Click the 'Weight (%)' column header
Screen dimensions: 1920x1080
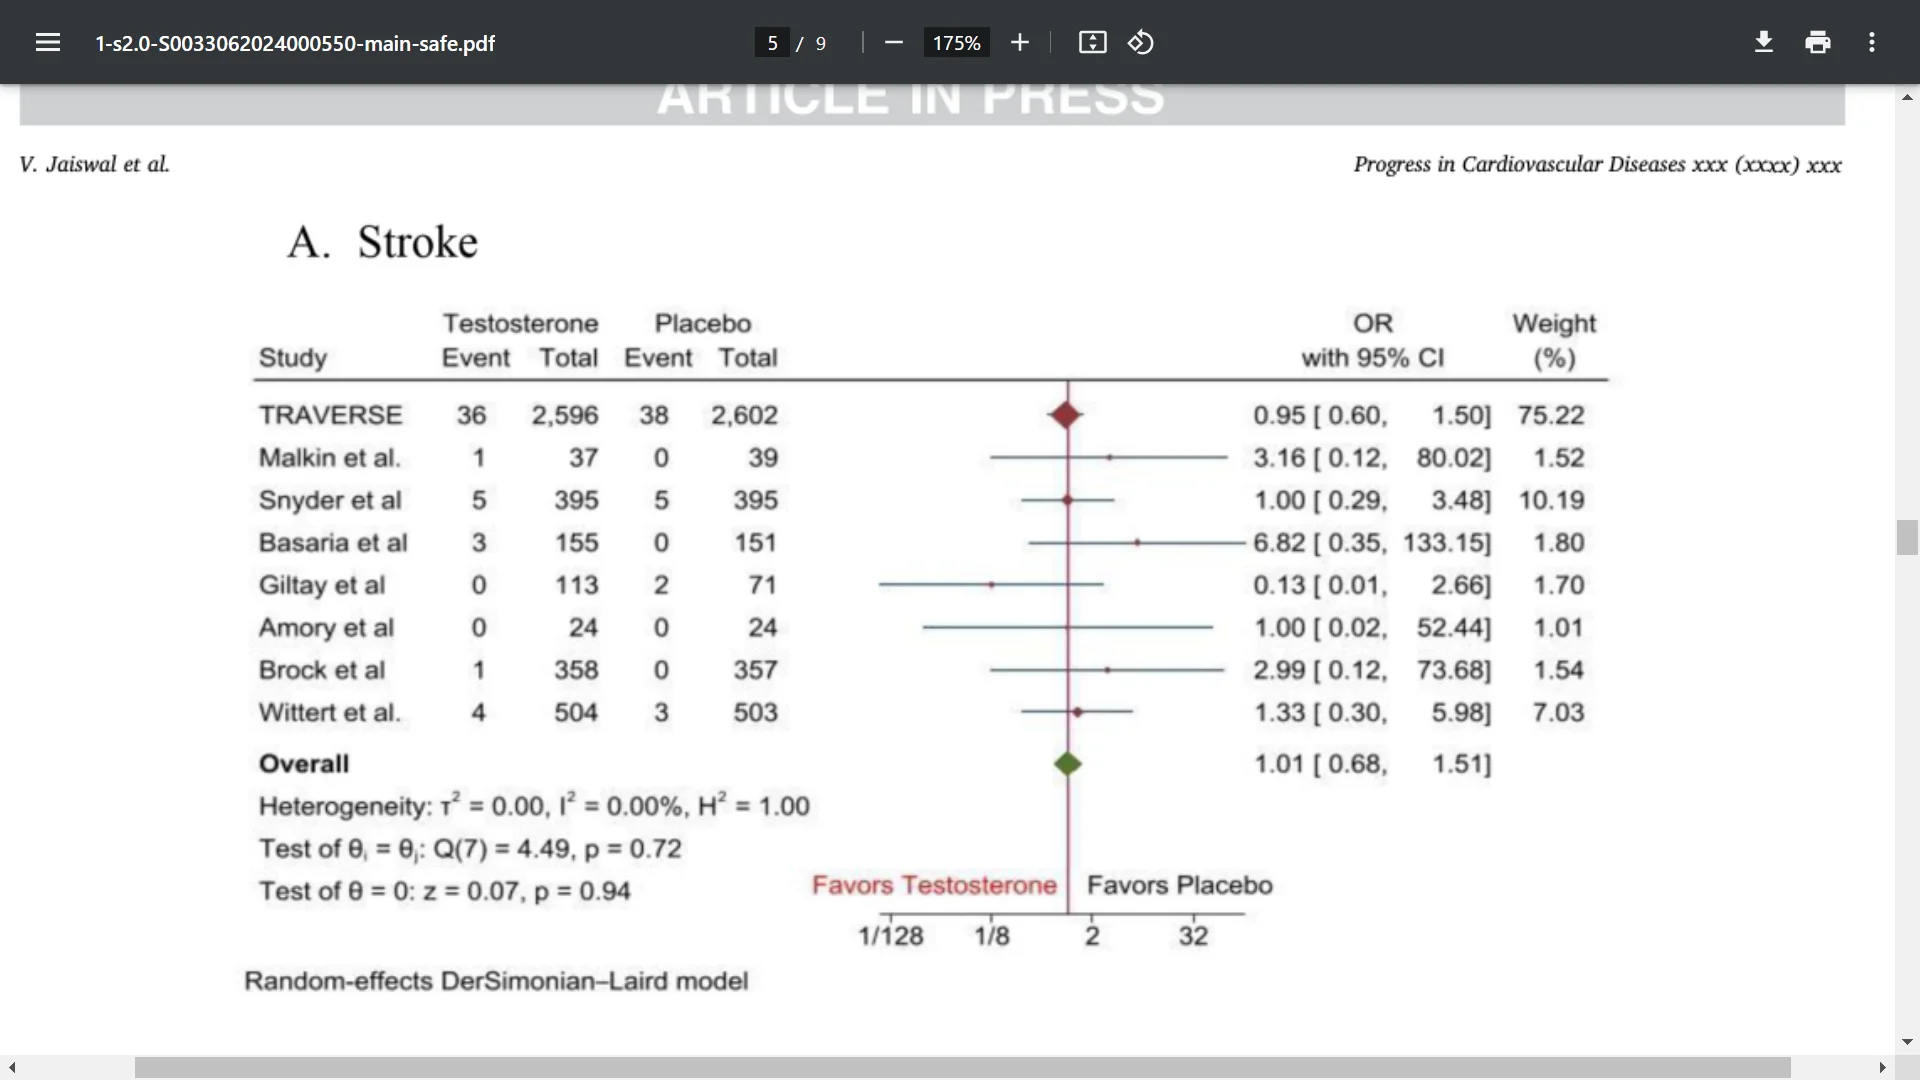tap(1554, 341)
